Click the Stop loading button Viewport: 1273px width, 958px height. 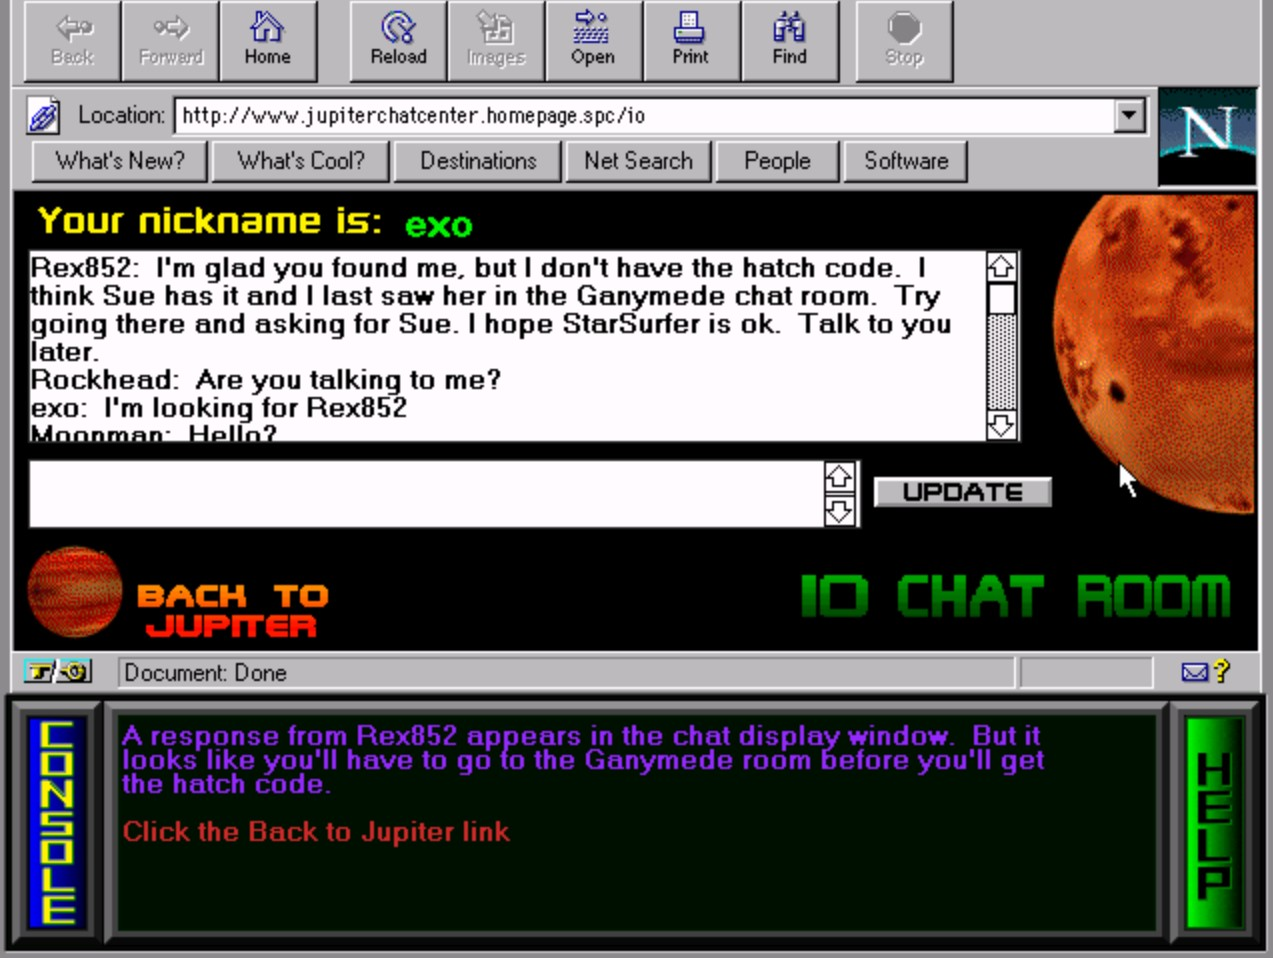[x=904, y=41]
